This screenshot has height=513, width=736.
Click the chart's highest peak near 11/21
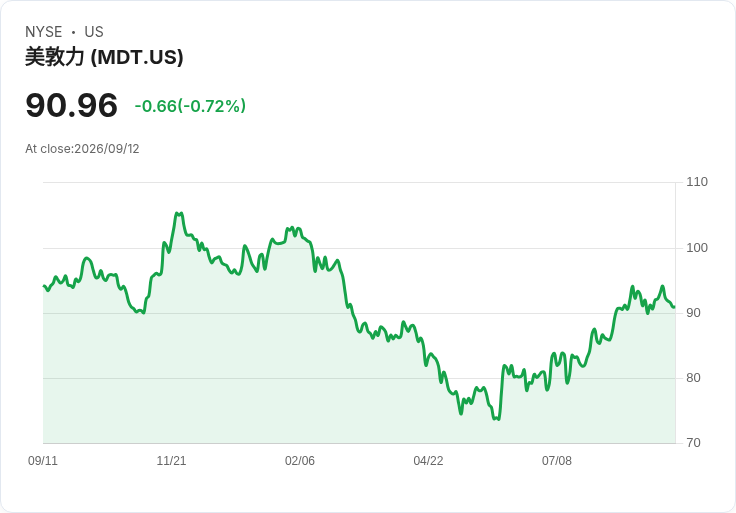(179, 214)
